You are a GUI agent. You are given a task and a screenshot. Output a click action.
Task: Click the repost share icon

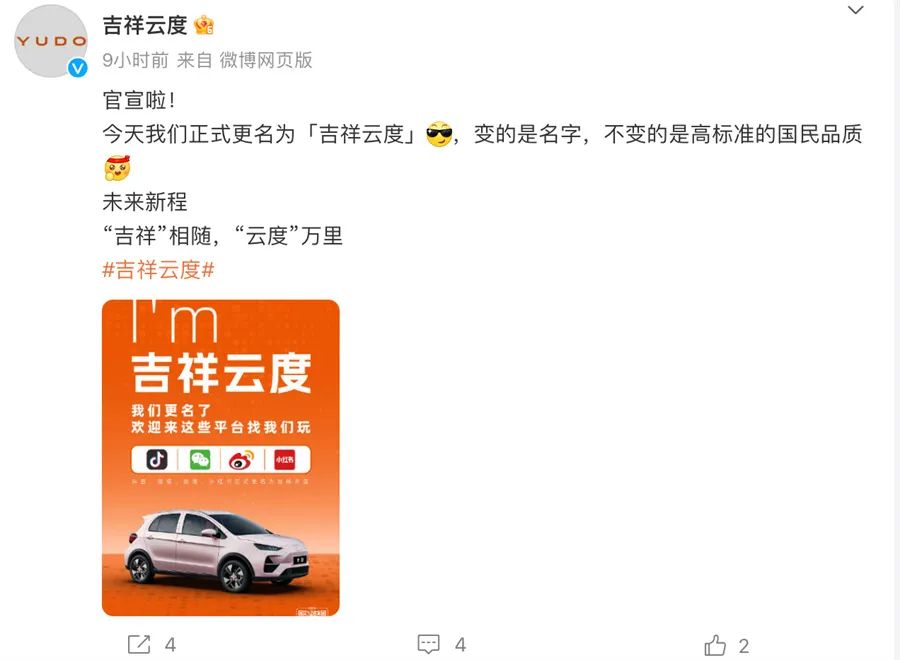tap(139, 645)
